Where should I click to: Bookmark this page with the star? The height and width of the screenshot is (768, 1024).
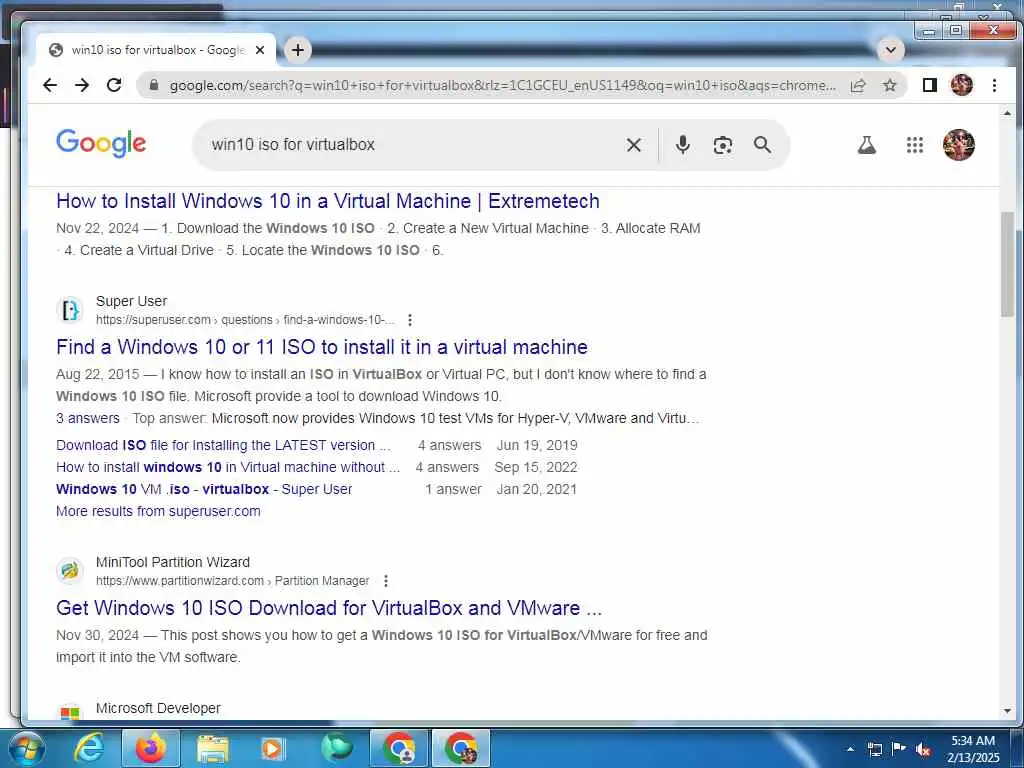click(889, 85)
